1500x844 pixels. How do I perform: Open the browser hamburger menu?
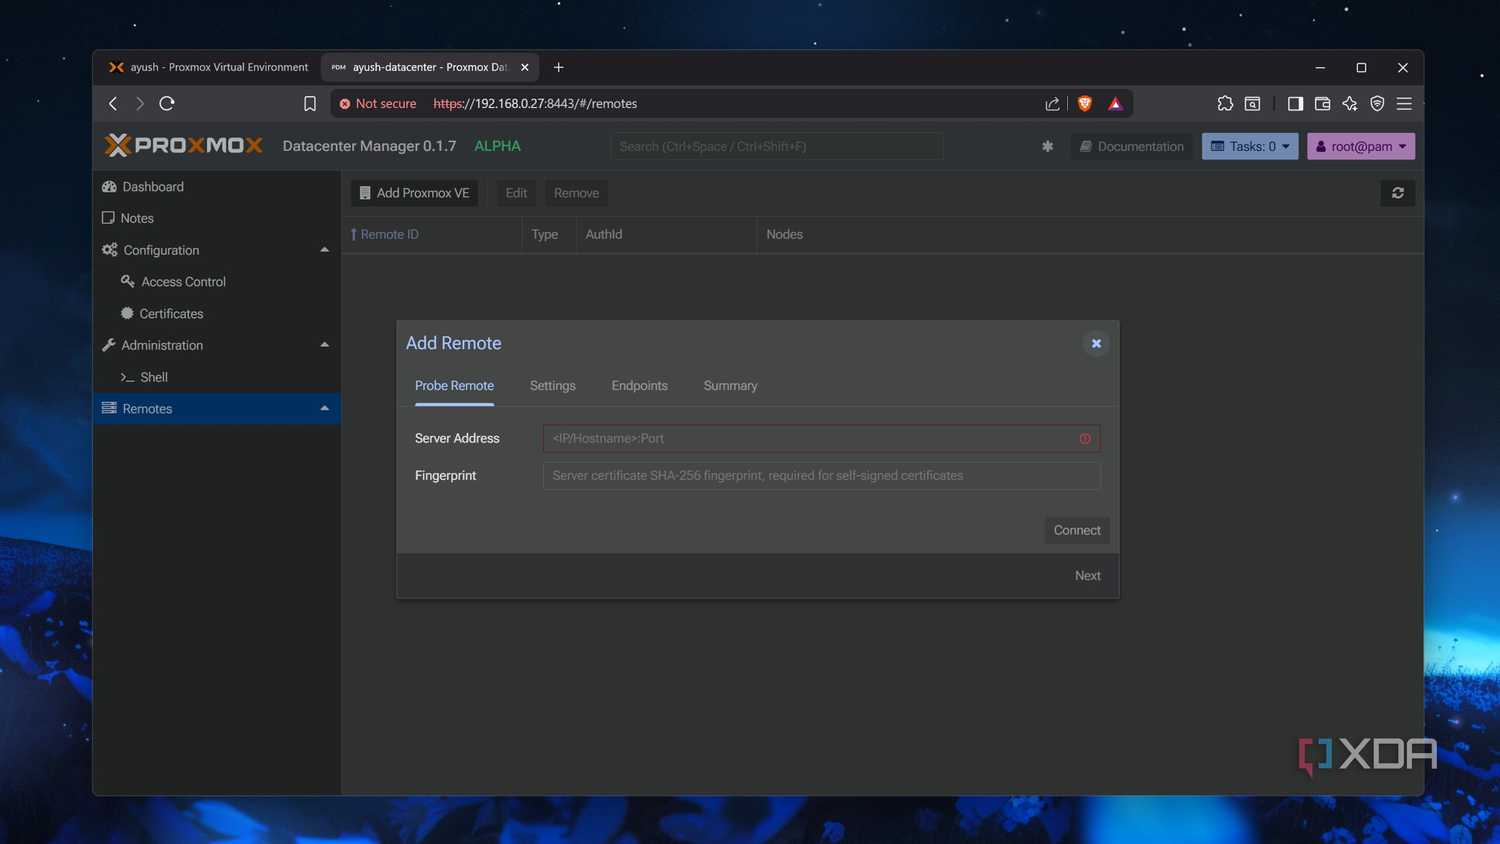(x=1404, y=103)
